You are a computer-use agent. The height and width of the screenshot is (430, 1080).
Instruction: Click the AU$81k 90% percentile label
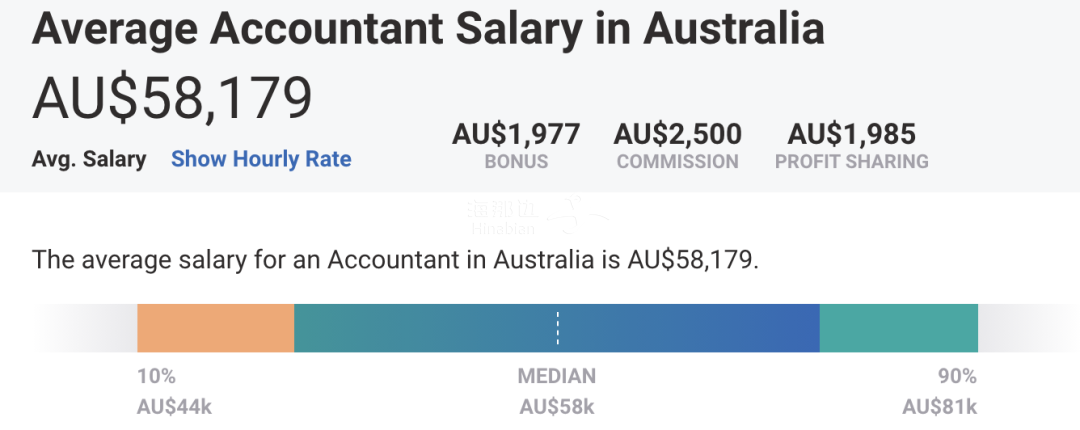[x=939, y=407]
